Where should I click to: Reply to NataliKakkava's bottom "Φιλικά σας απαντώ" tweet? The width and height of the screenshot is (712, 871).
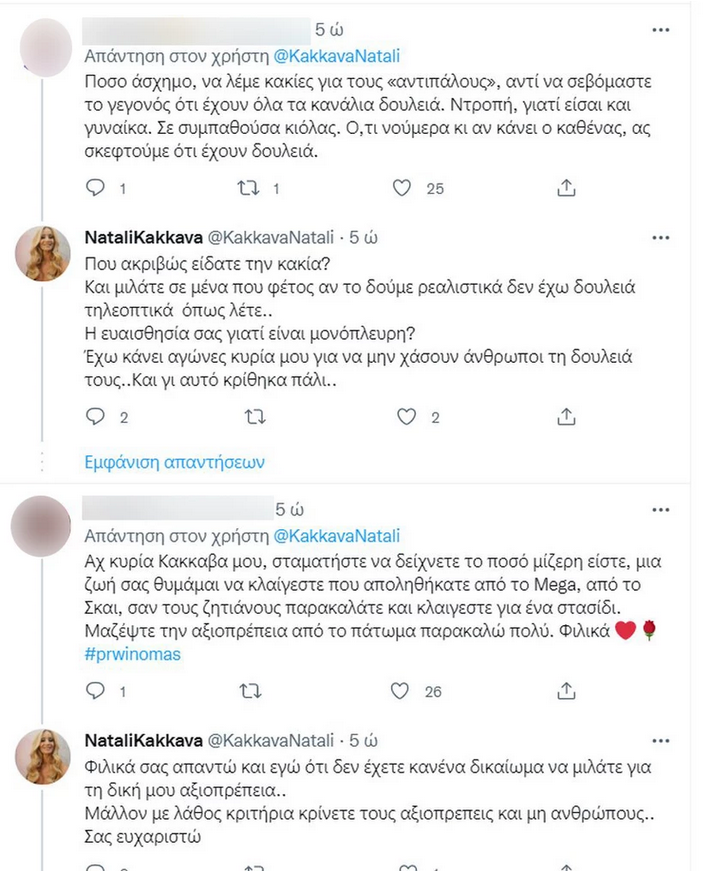pos(95,864)
